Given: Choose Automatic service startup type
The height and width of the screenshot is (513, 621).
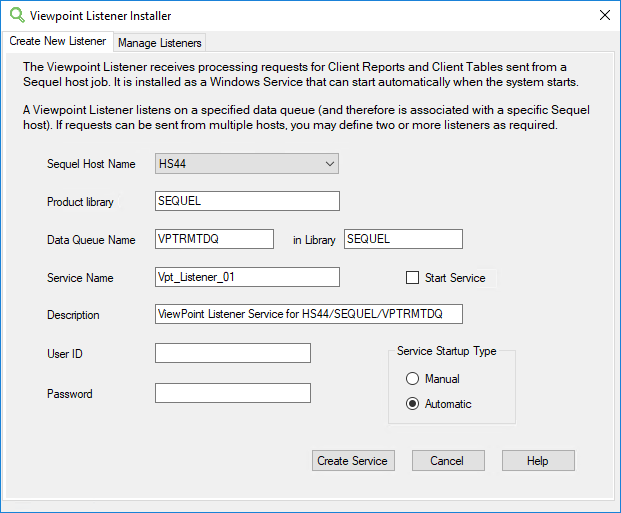Looking at the screenshot, I should (x=412, y=404).
